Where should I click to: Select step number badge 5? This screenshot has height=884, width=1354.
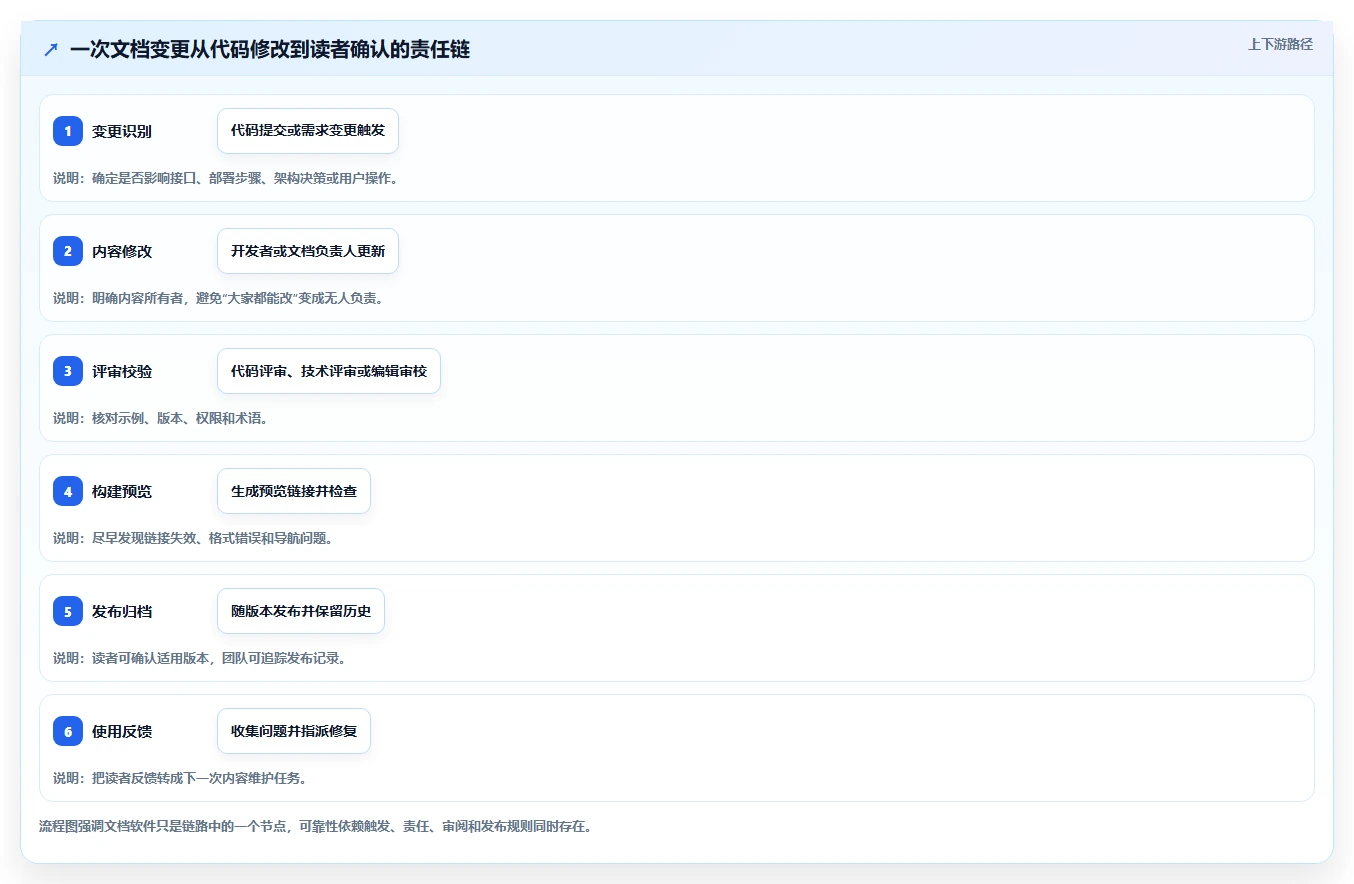[x=68, y=611]
